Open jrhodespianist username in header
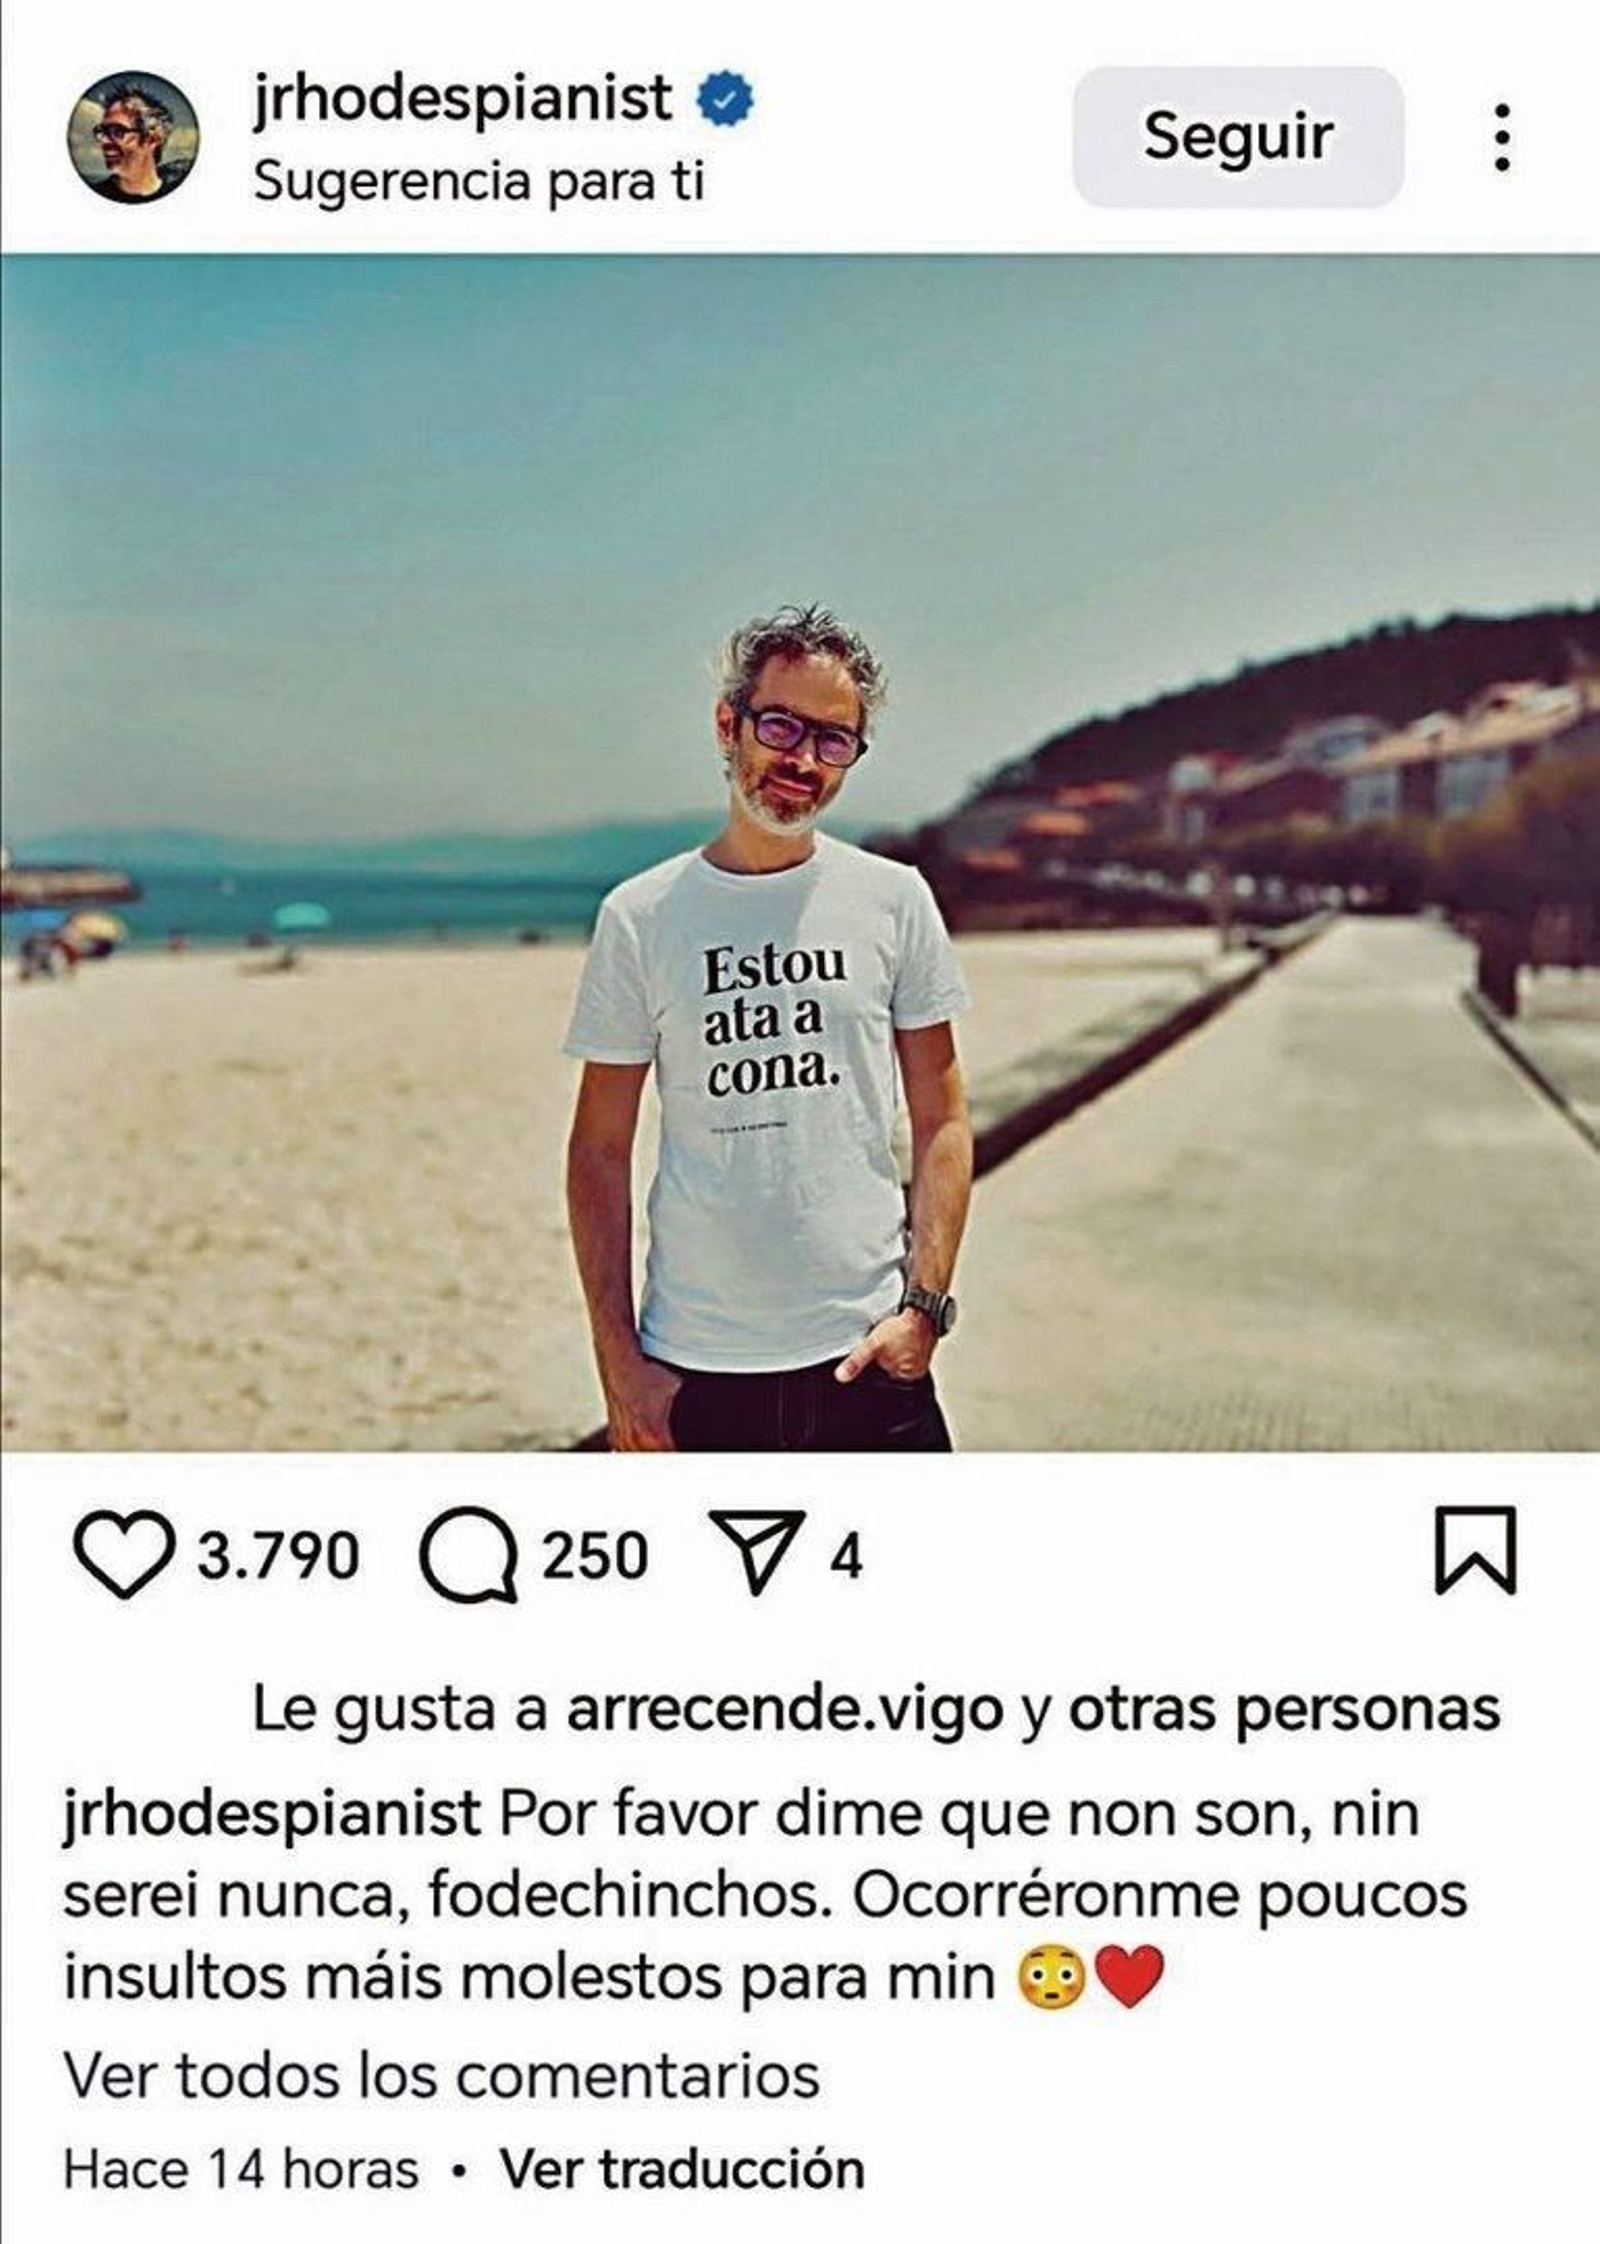The width and height of the screenshot is (1600, 2244). pyautogui.click(x=462, y=101)
